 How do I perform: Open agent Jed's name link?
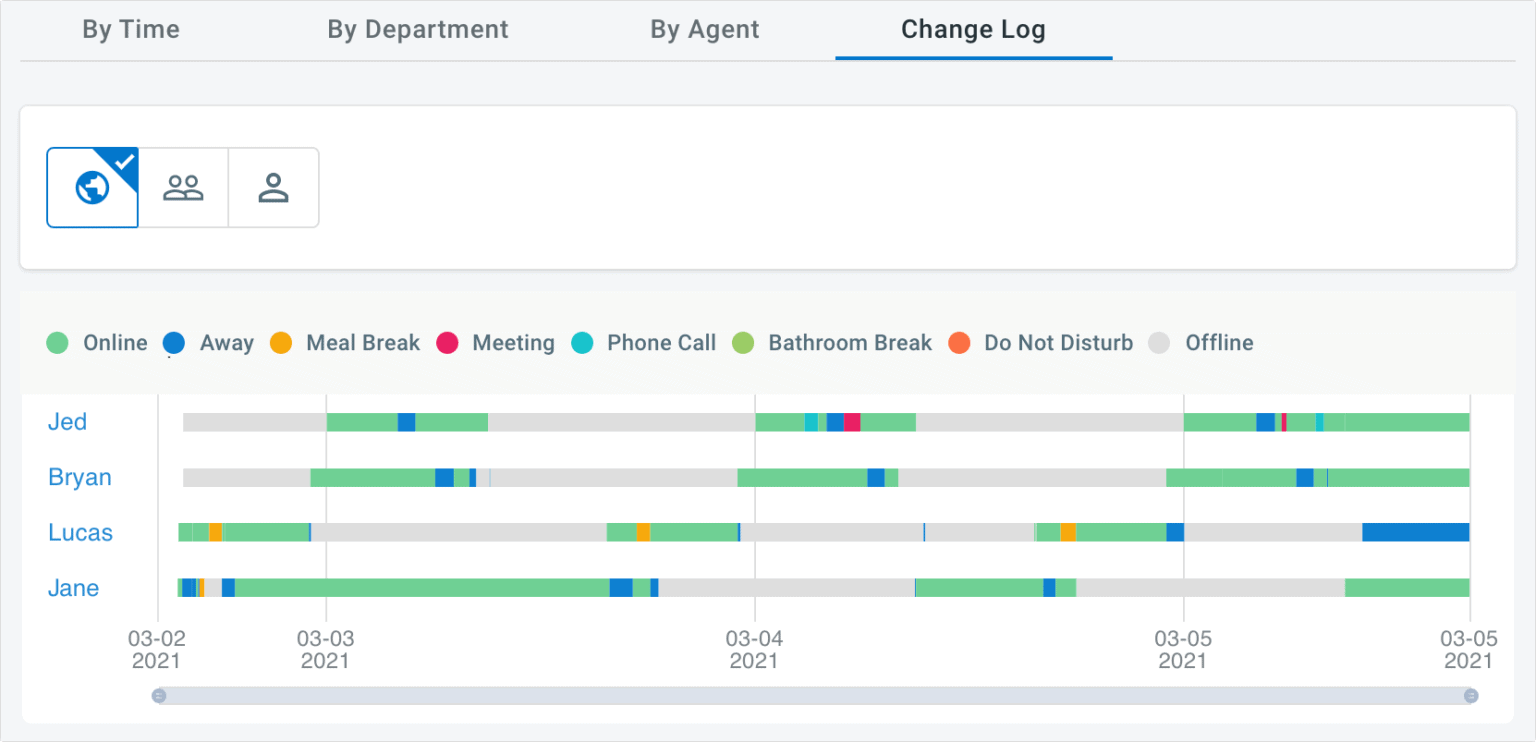(x=67, y=422)
